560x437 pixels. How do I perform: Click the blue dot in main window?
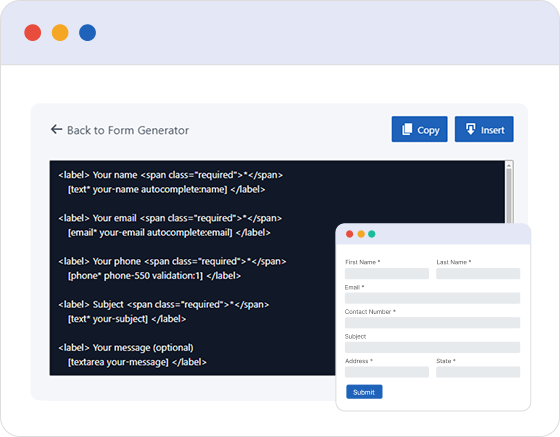click(x=88, y=32)
